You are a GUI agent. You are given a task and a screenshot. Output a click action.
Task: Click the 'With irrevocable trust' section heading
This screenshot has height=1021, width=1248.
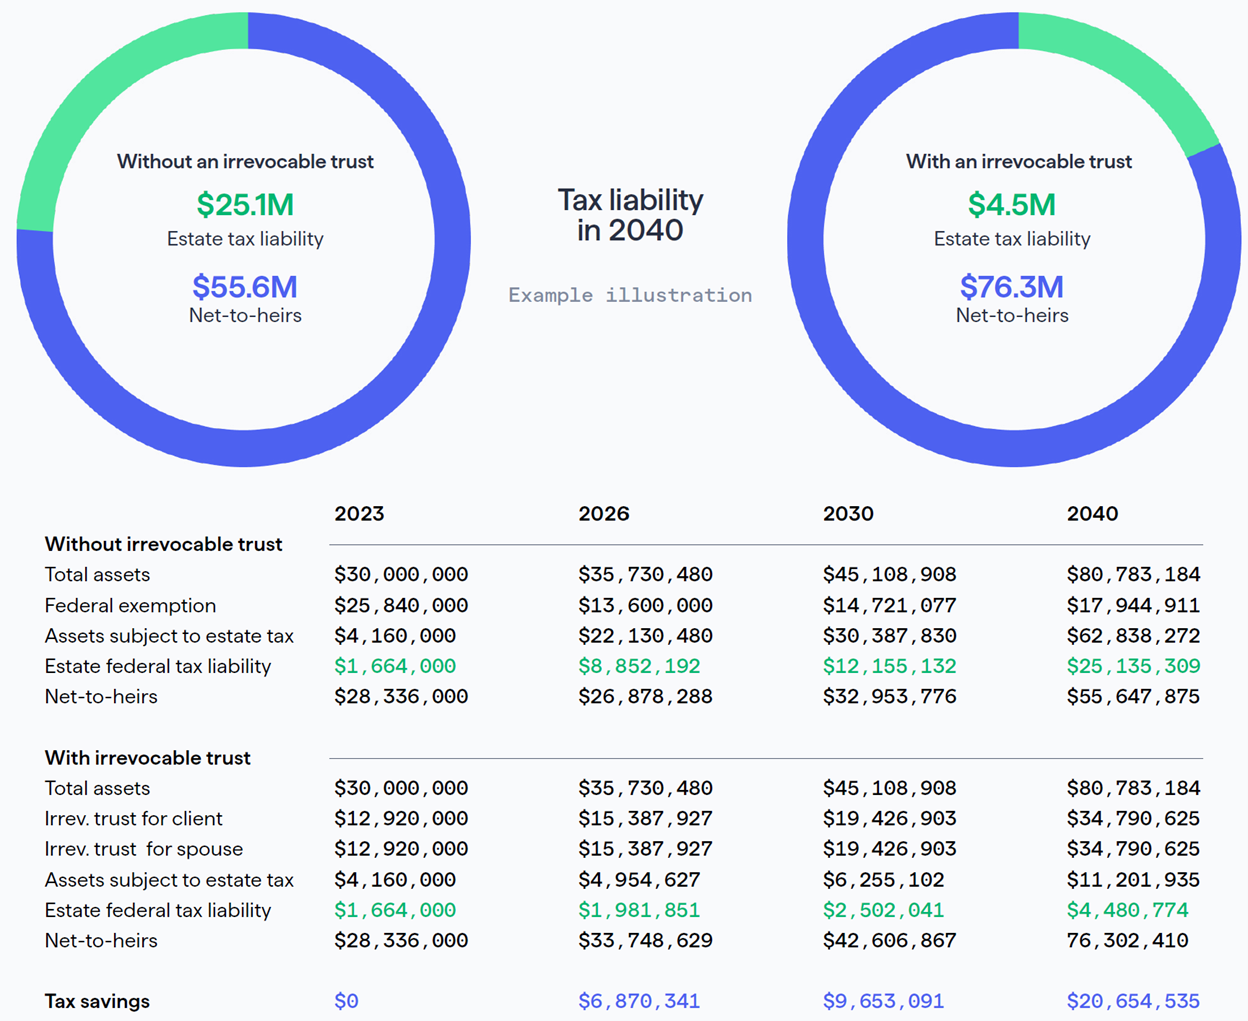coord(148,758)
